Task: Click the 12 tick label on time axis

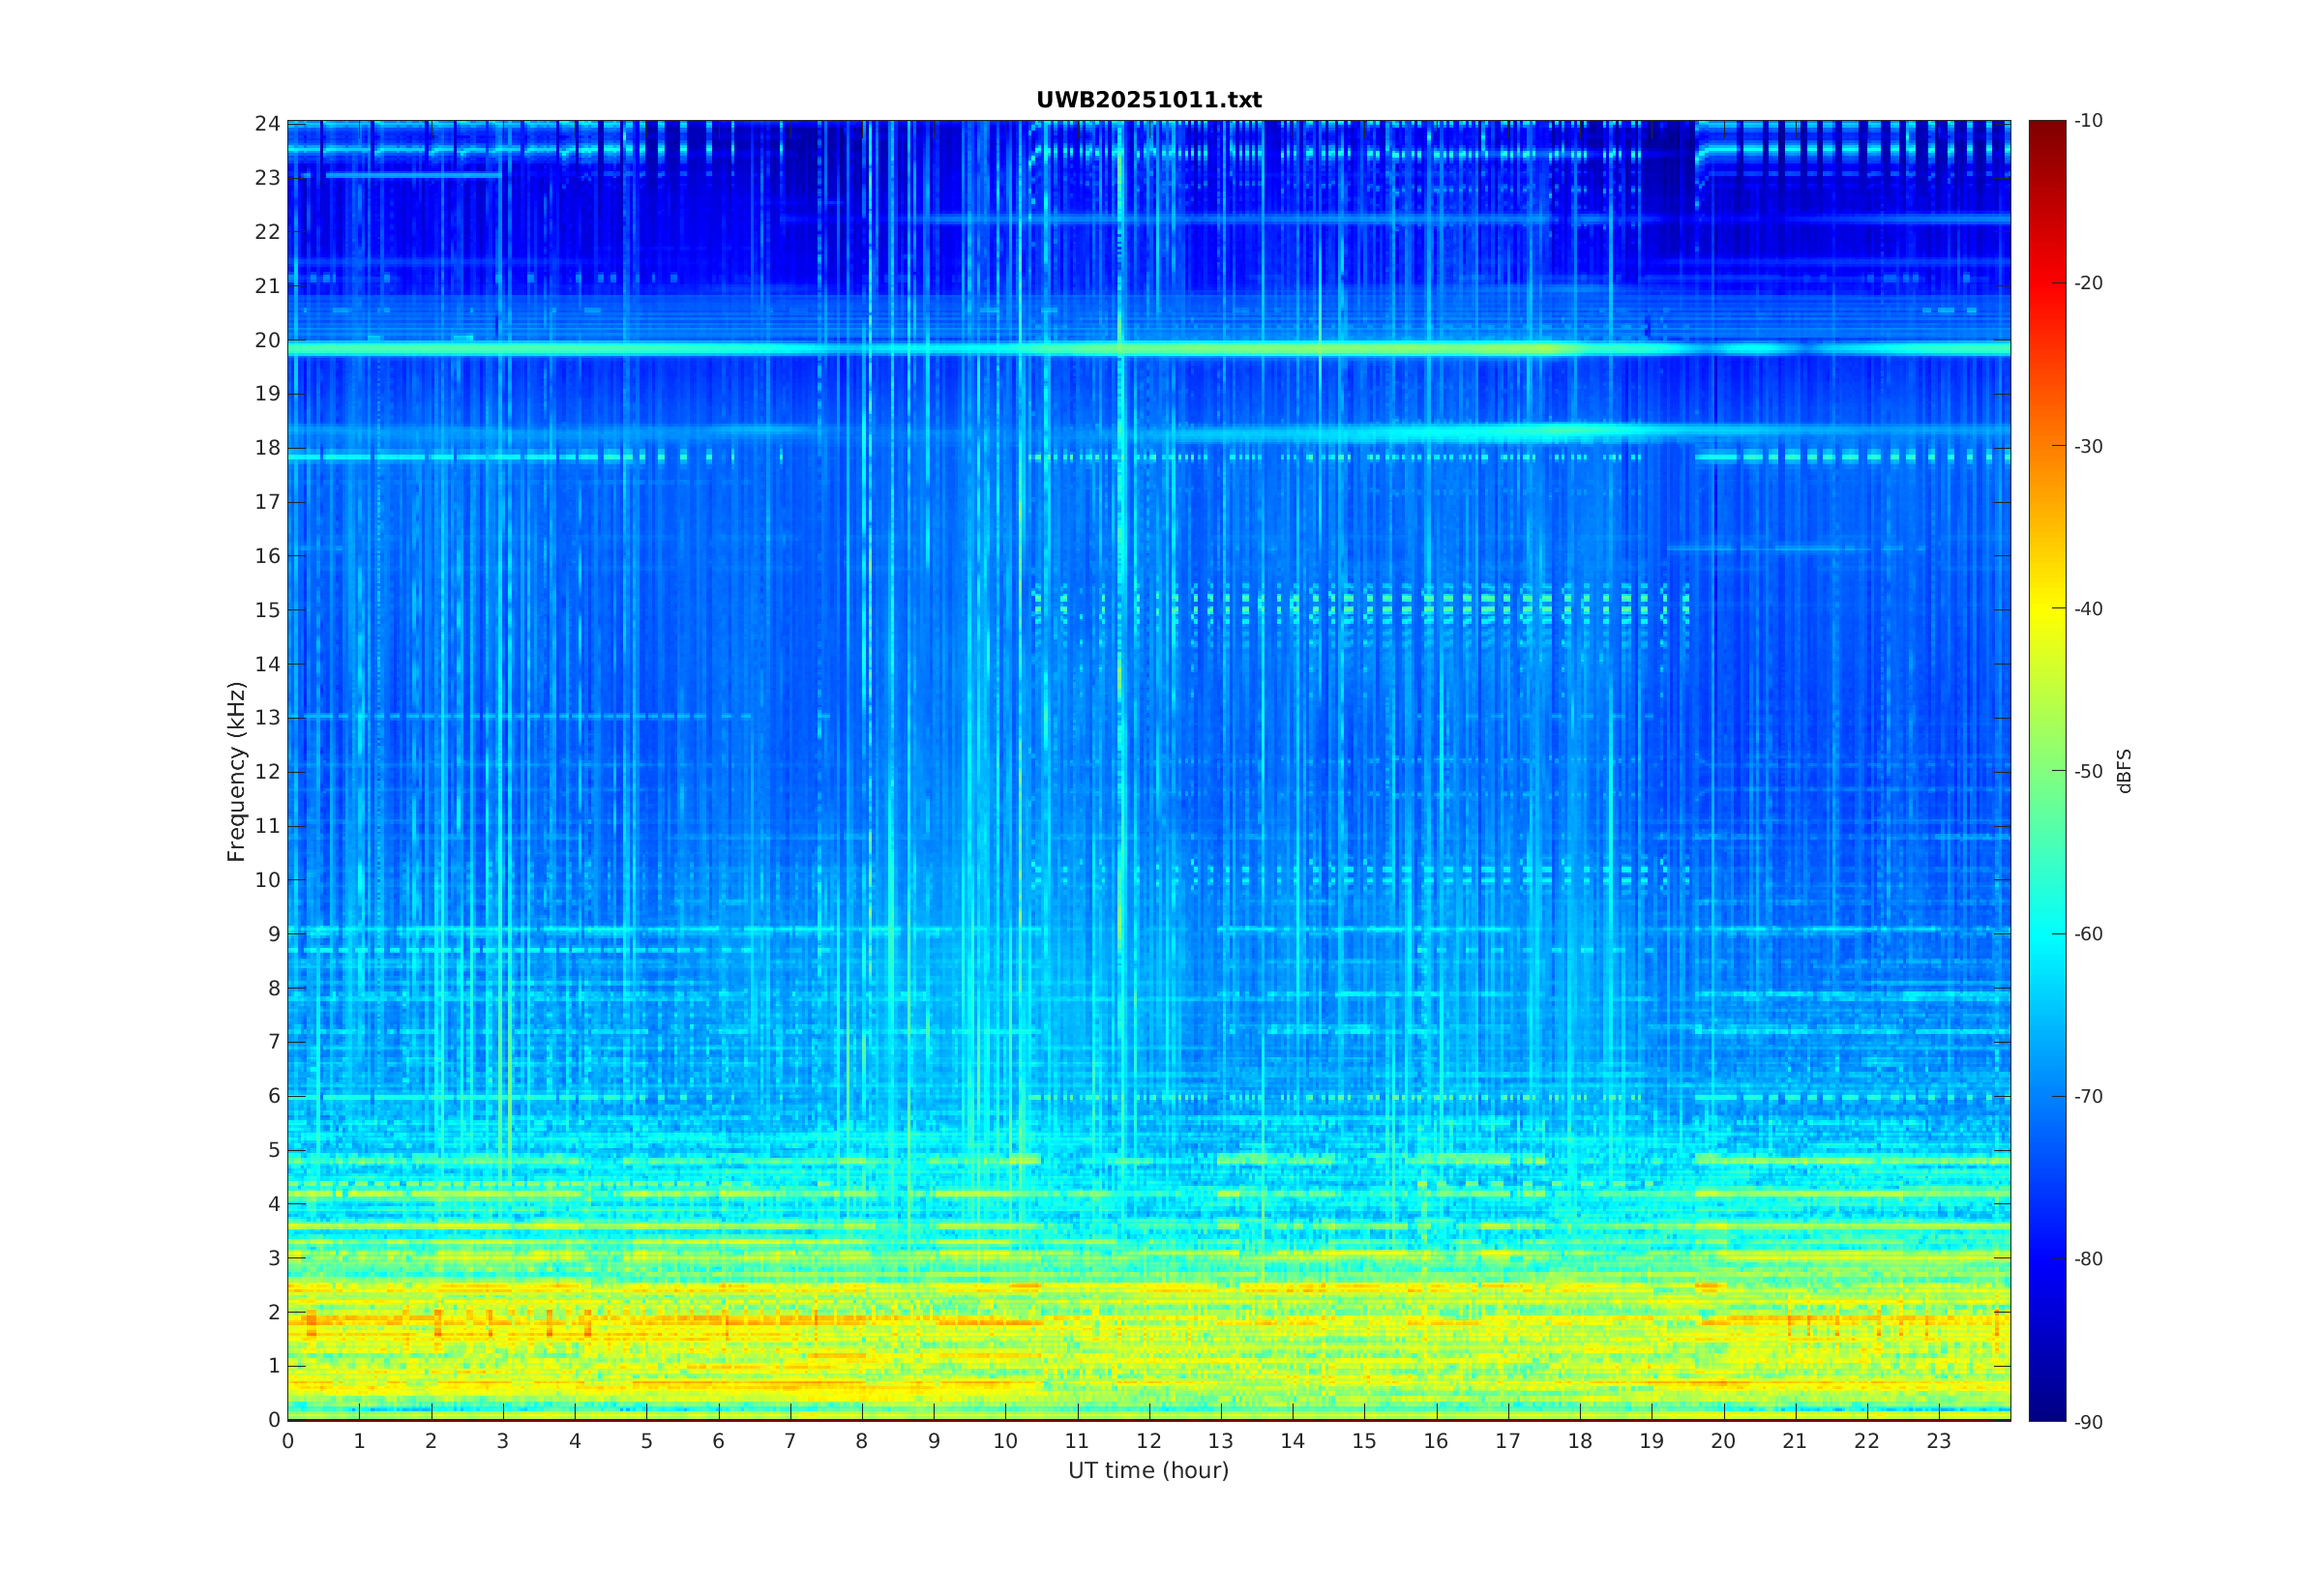Action: pos(1149,1441)
